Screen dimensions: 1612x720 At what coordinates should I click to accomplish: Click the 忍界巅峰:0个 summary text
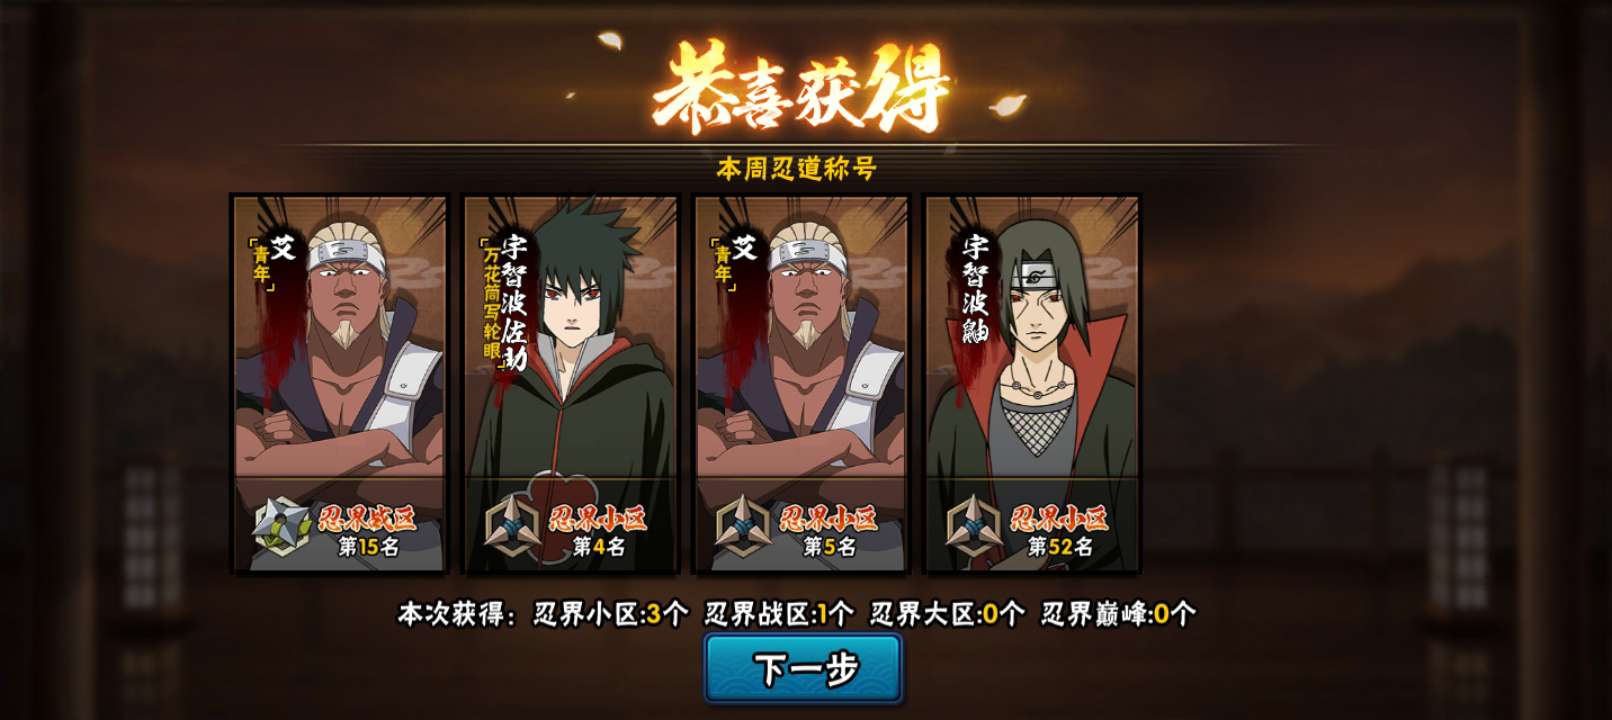pyautogui.click(x=1119, y=613)
